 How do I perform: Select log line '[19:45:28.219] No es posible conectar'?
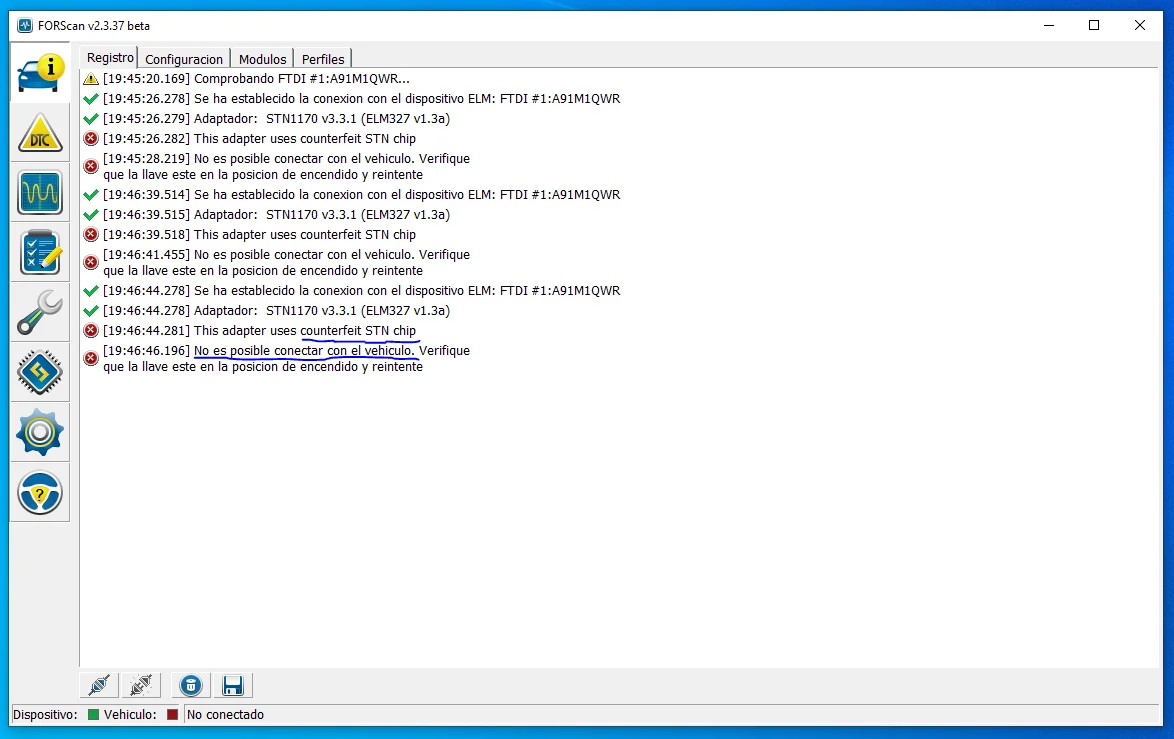286,166
